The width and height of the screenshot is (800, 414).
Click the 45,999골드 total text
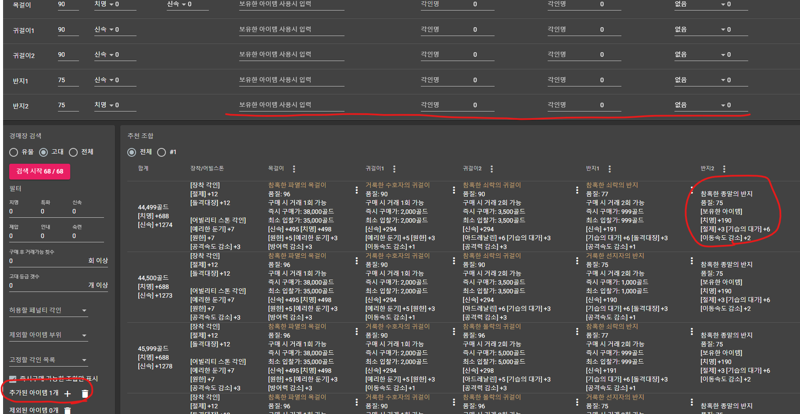[x=154, y=349]
